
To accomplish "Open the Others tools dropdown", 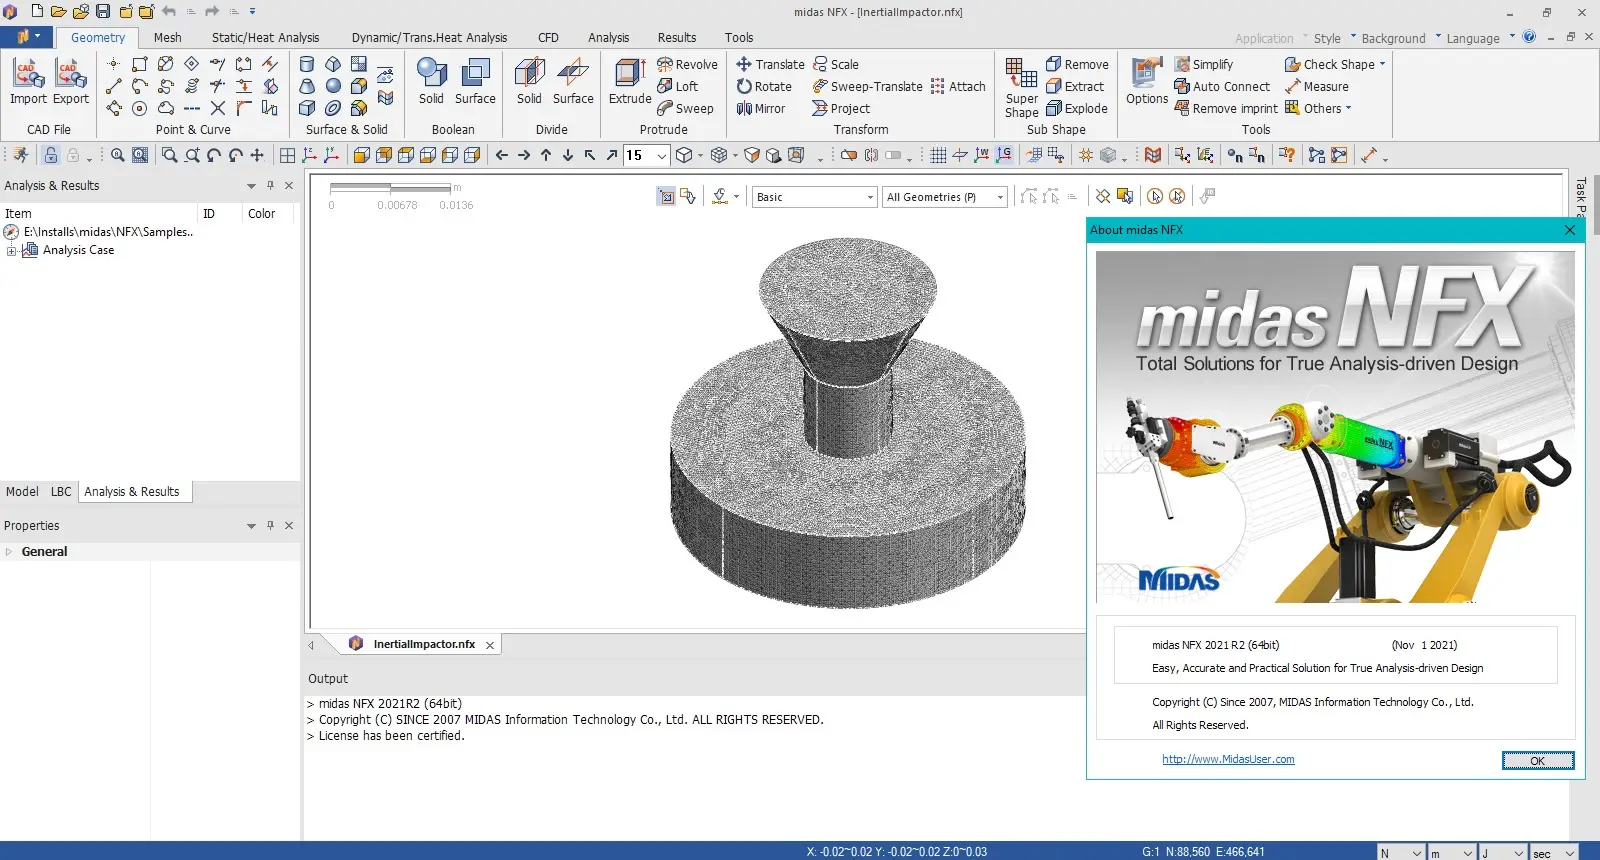I will point(1318,108).
